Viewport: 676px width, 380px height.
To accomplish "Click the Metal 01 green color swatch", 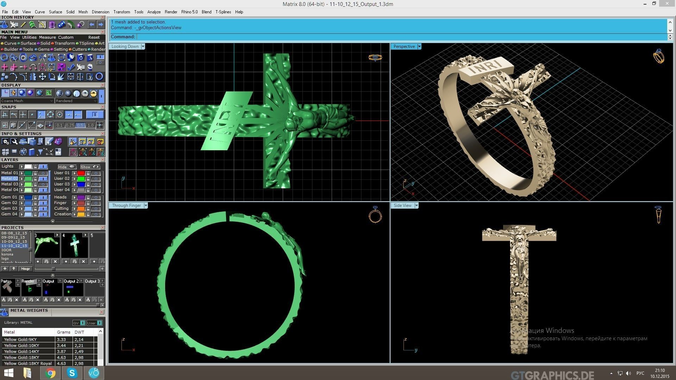I will pos(28,173).
